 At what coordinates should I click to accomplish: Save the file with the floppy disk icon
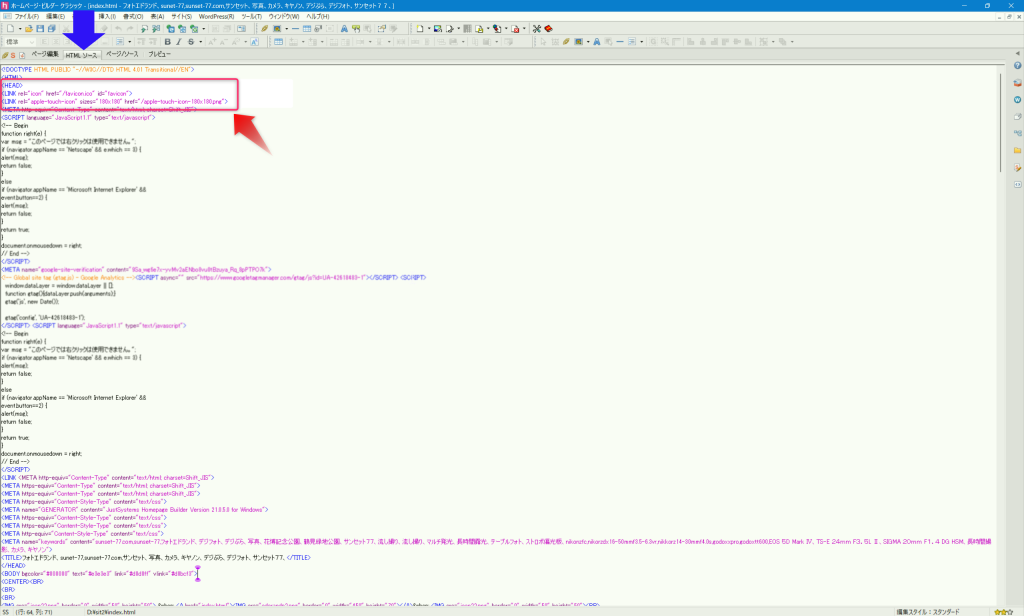(40, 29)
